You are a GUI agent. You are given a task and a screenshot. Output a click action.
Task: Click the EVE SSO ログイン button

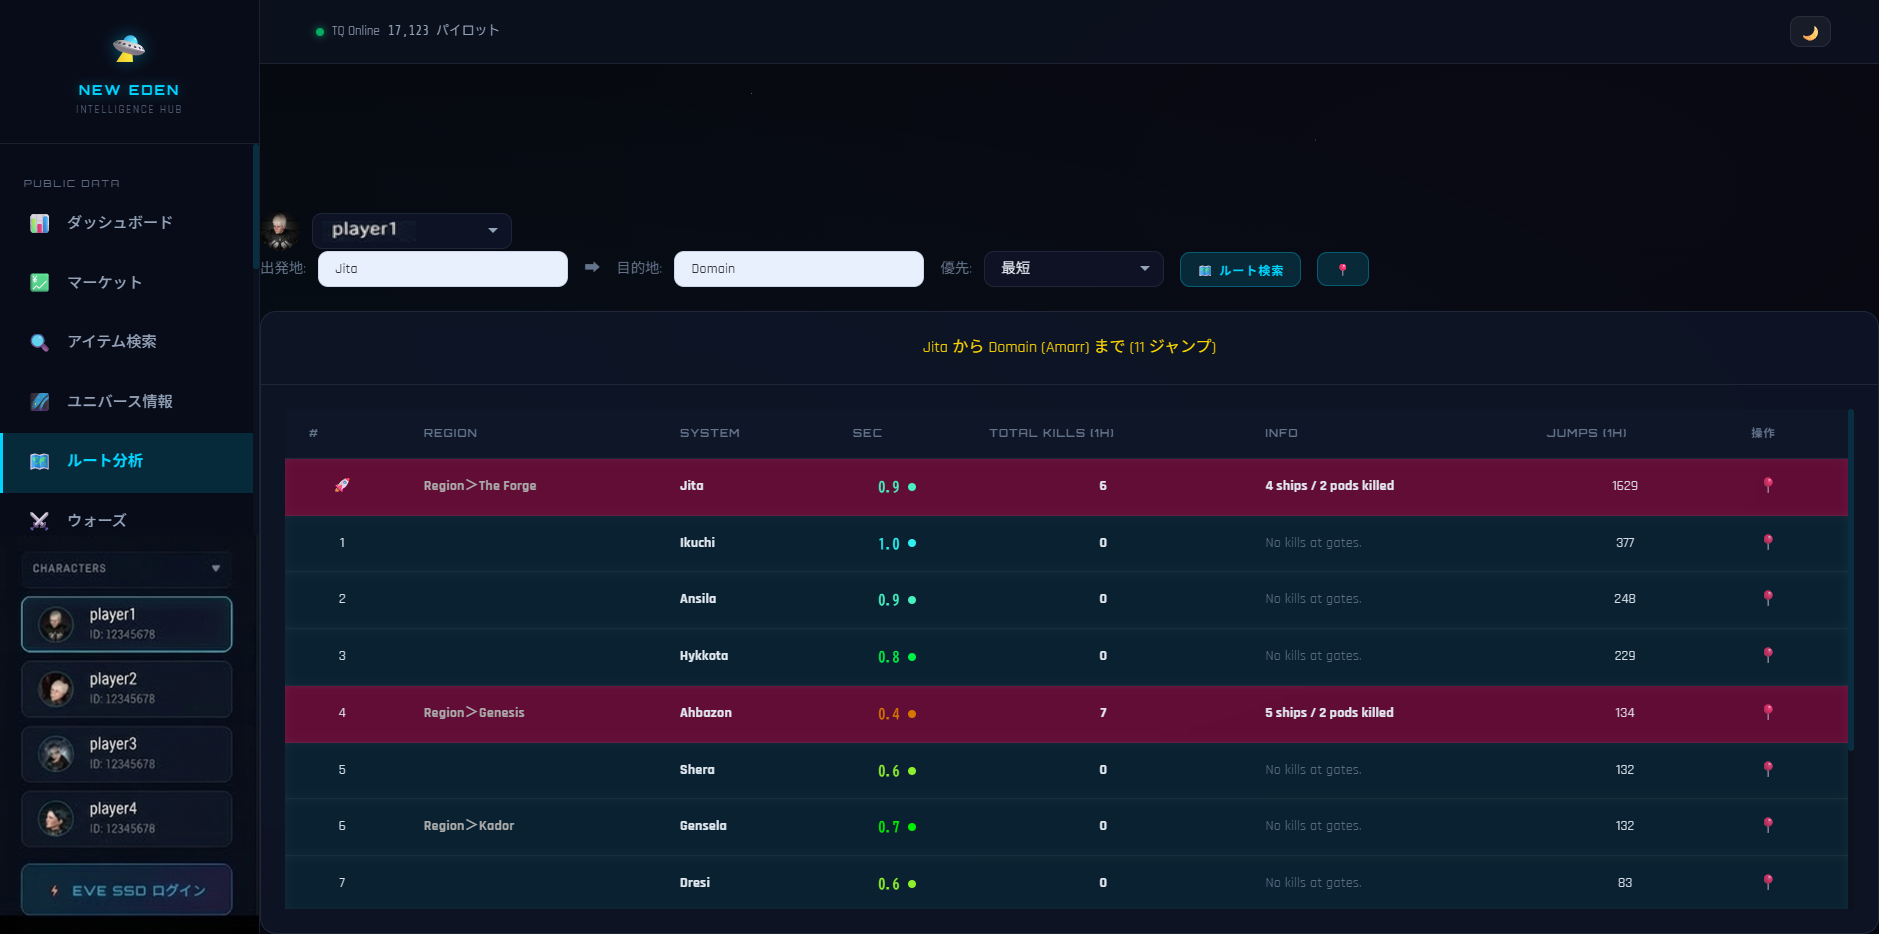click(x=127, y=890)
